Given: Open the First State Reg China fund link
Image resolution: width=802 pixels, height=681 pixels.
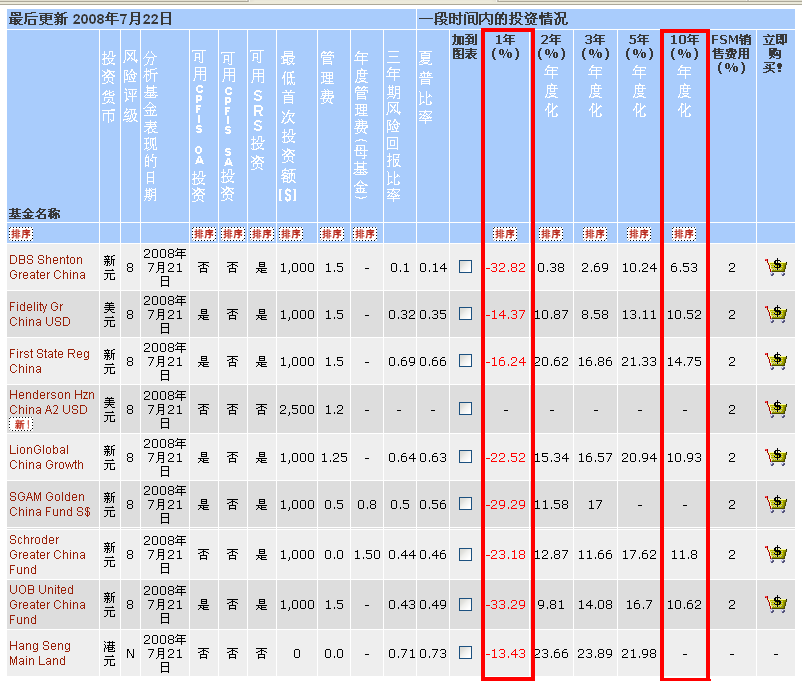Looking at the screenshot, I should coord(49,361).
